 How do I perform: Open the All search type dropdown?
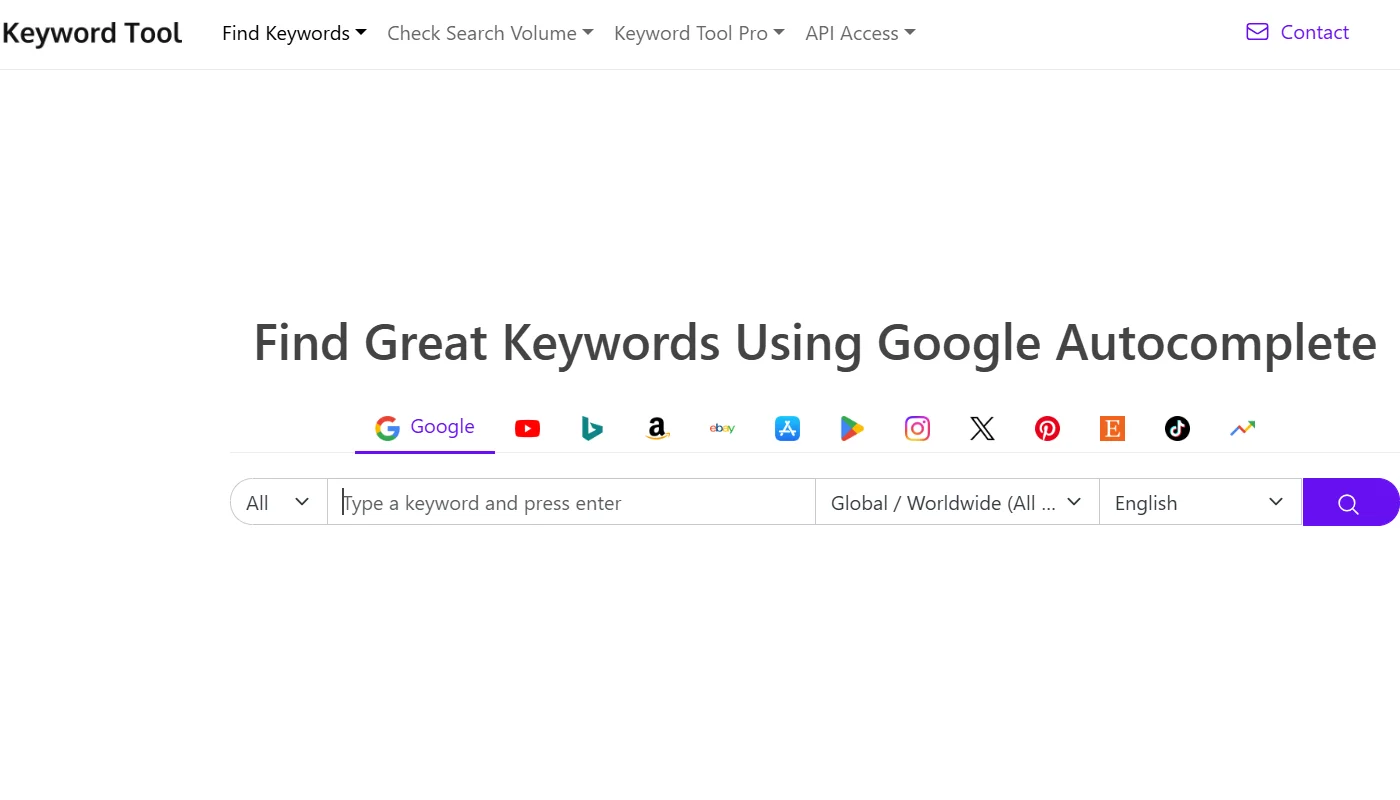click(279, 502)
